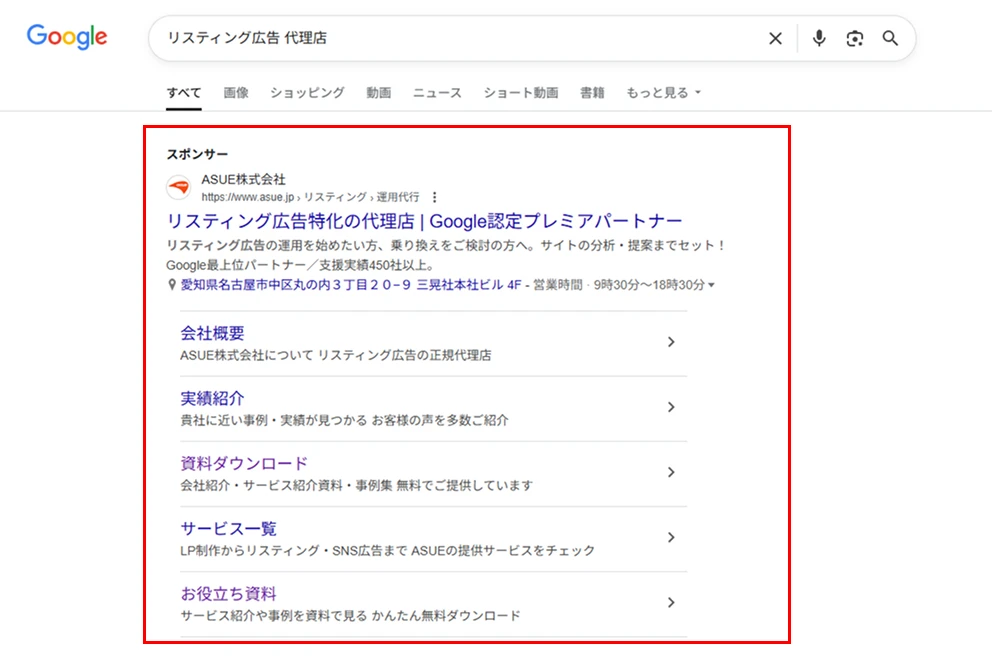Expand the もっと見る dropdown
The height and width of the screenshot is (656, 992).
point(664,93)
